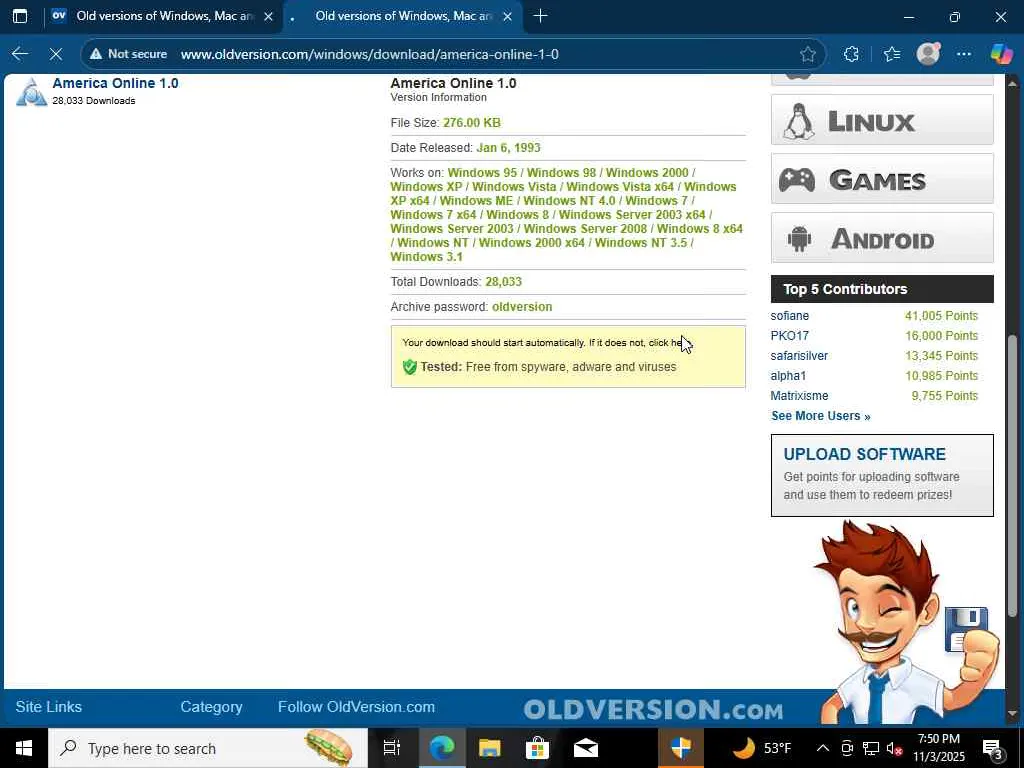1024x768 pixels.
Task: Open the Mail app on the taskbar
Action: (x=586, y=748)
